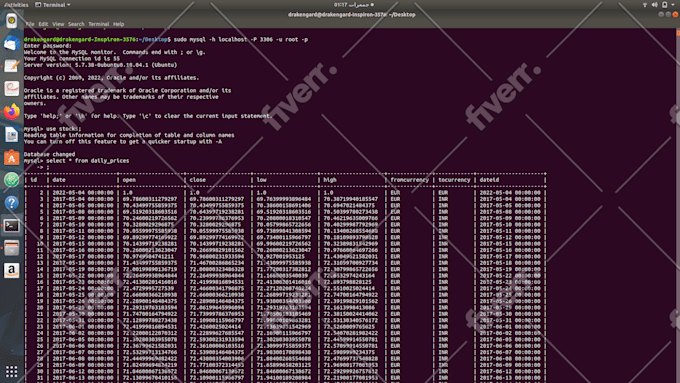Open the Help question-mark dock icon

click(x=12, y=203)
